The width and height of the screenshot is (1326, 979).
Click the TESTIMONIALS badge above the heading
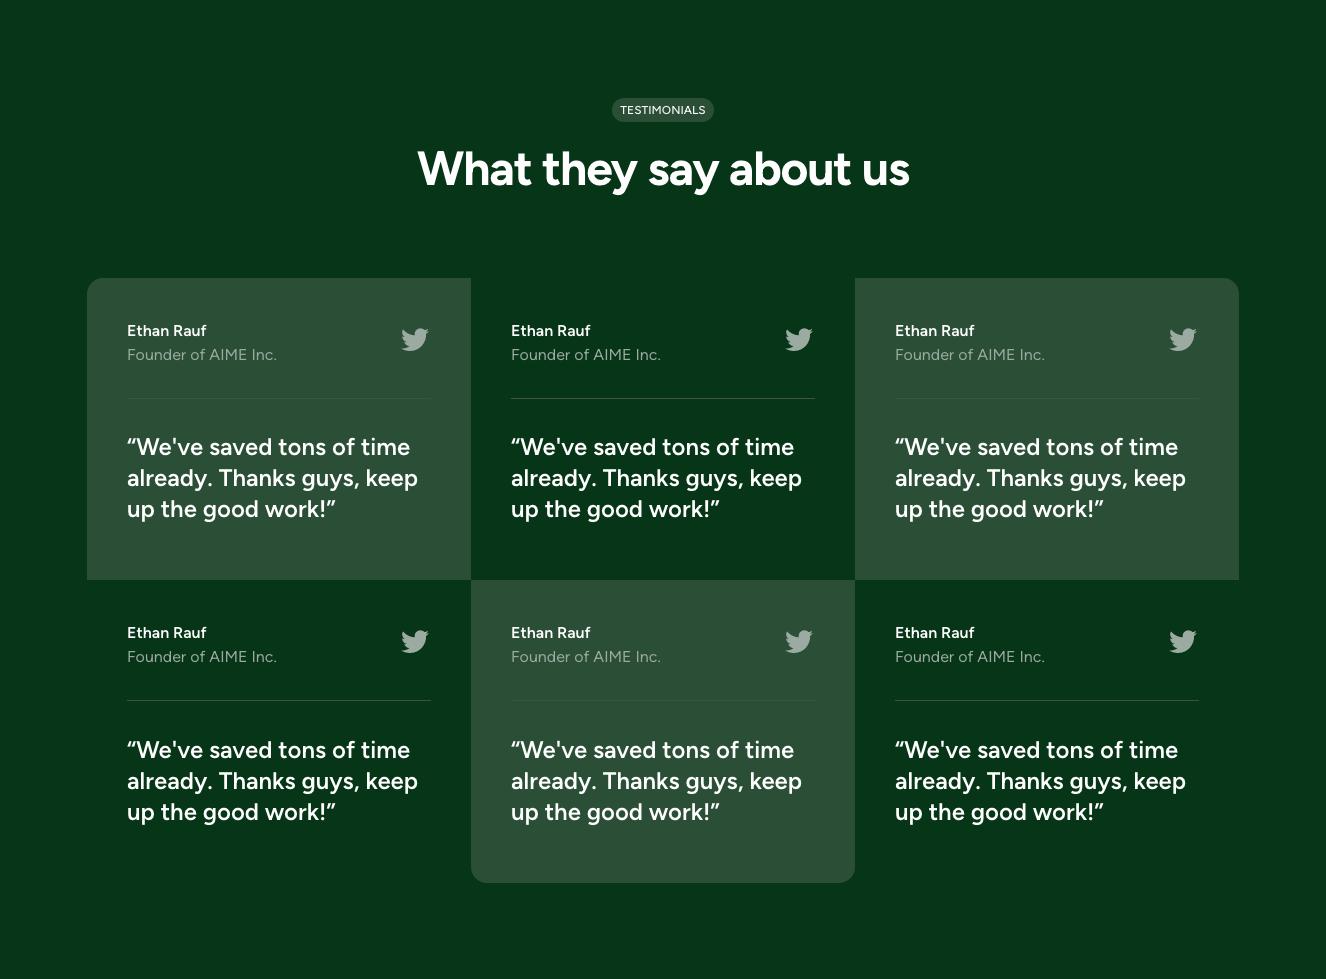click(x=662, y=110)
